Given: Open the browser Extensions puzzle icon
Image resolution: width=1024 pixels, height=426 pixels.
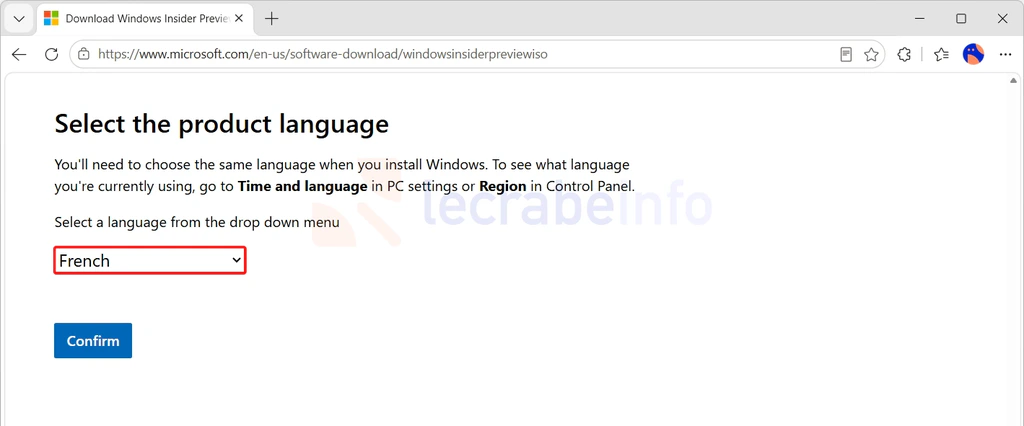Looking at the screenshot, I should point(904,54).
